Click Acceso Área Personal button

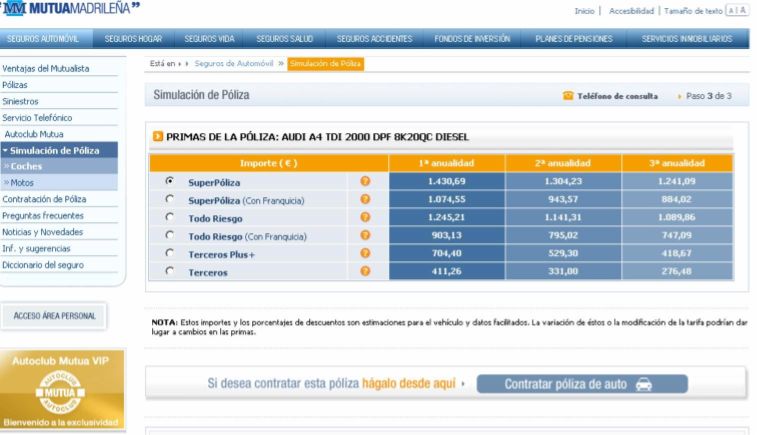point(55,316)
